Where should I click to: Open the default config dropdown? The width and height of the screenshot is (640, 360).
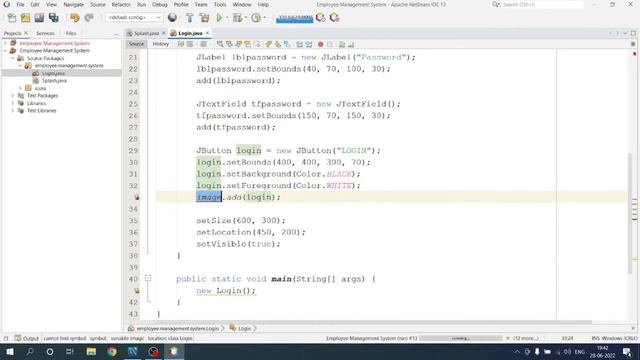134,18
